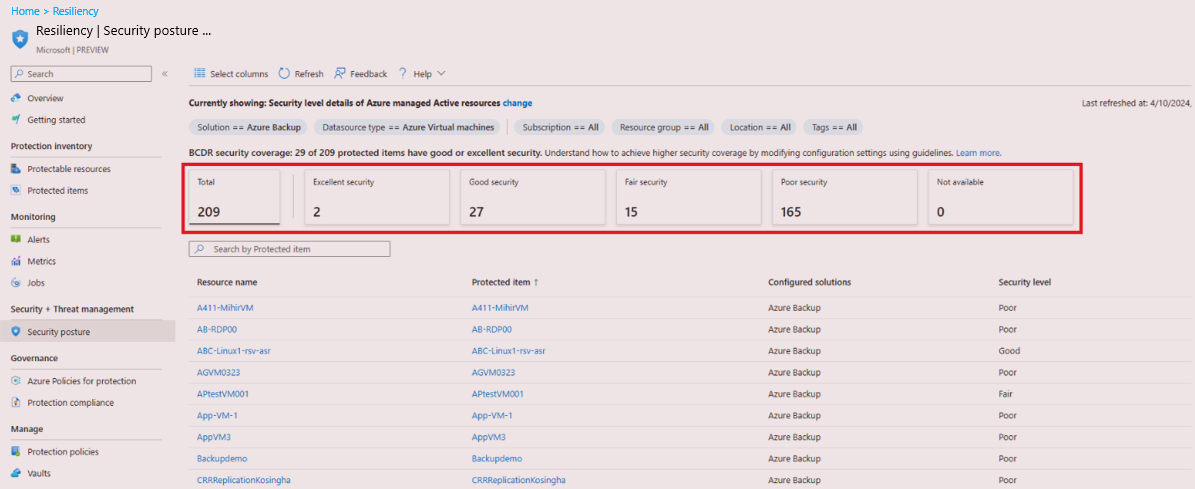Click the Learn more link
This screenshot has height=489, width=1195.
(x=979, y=153)
